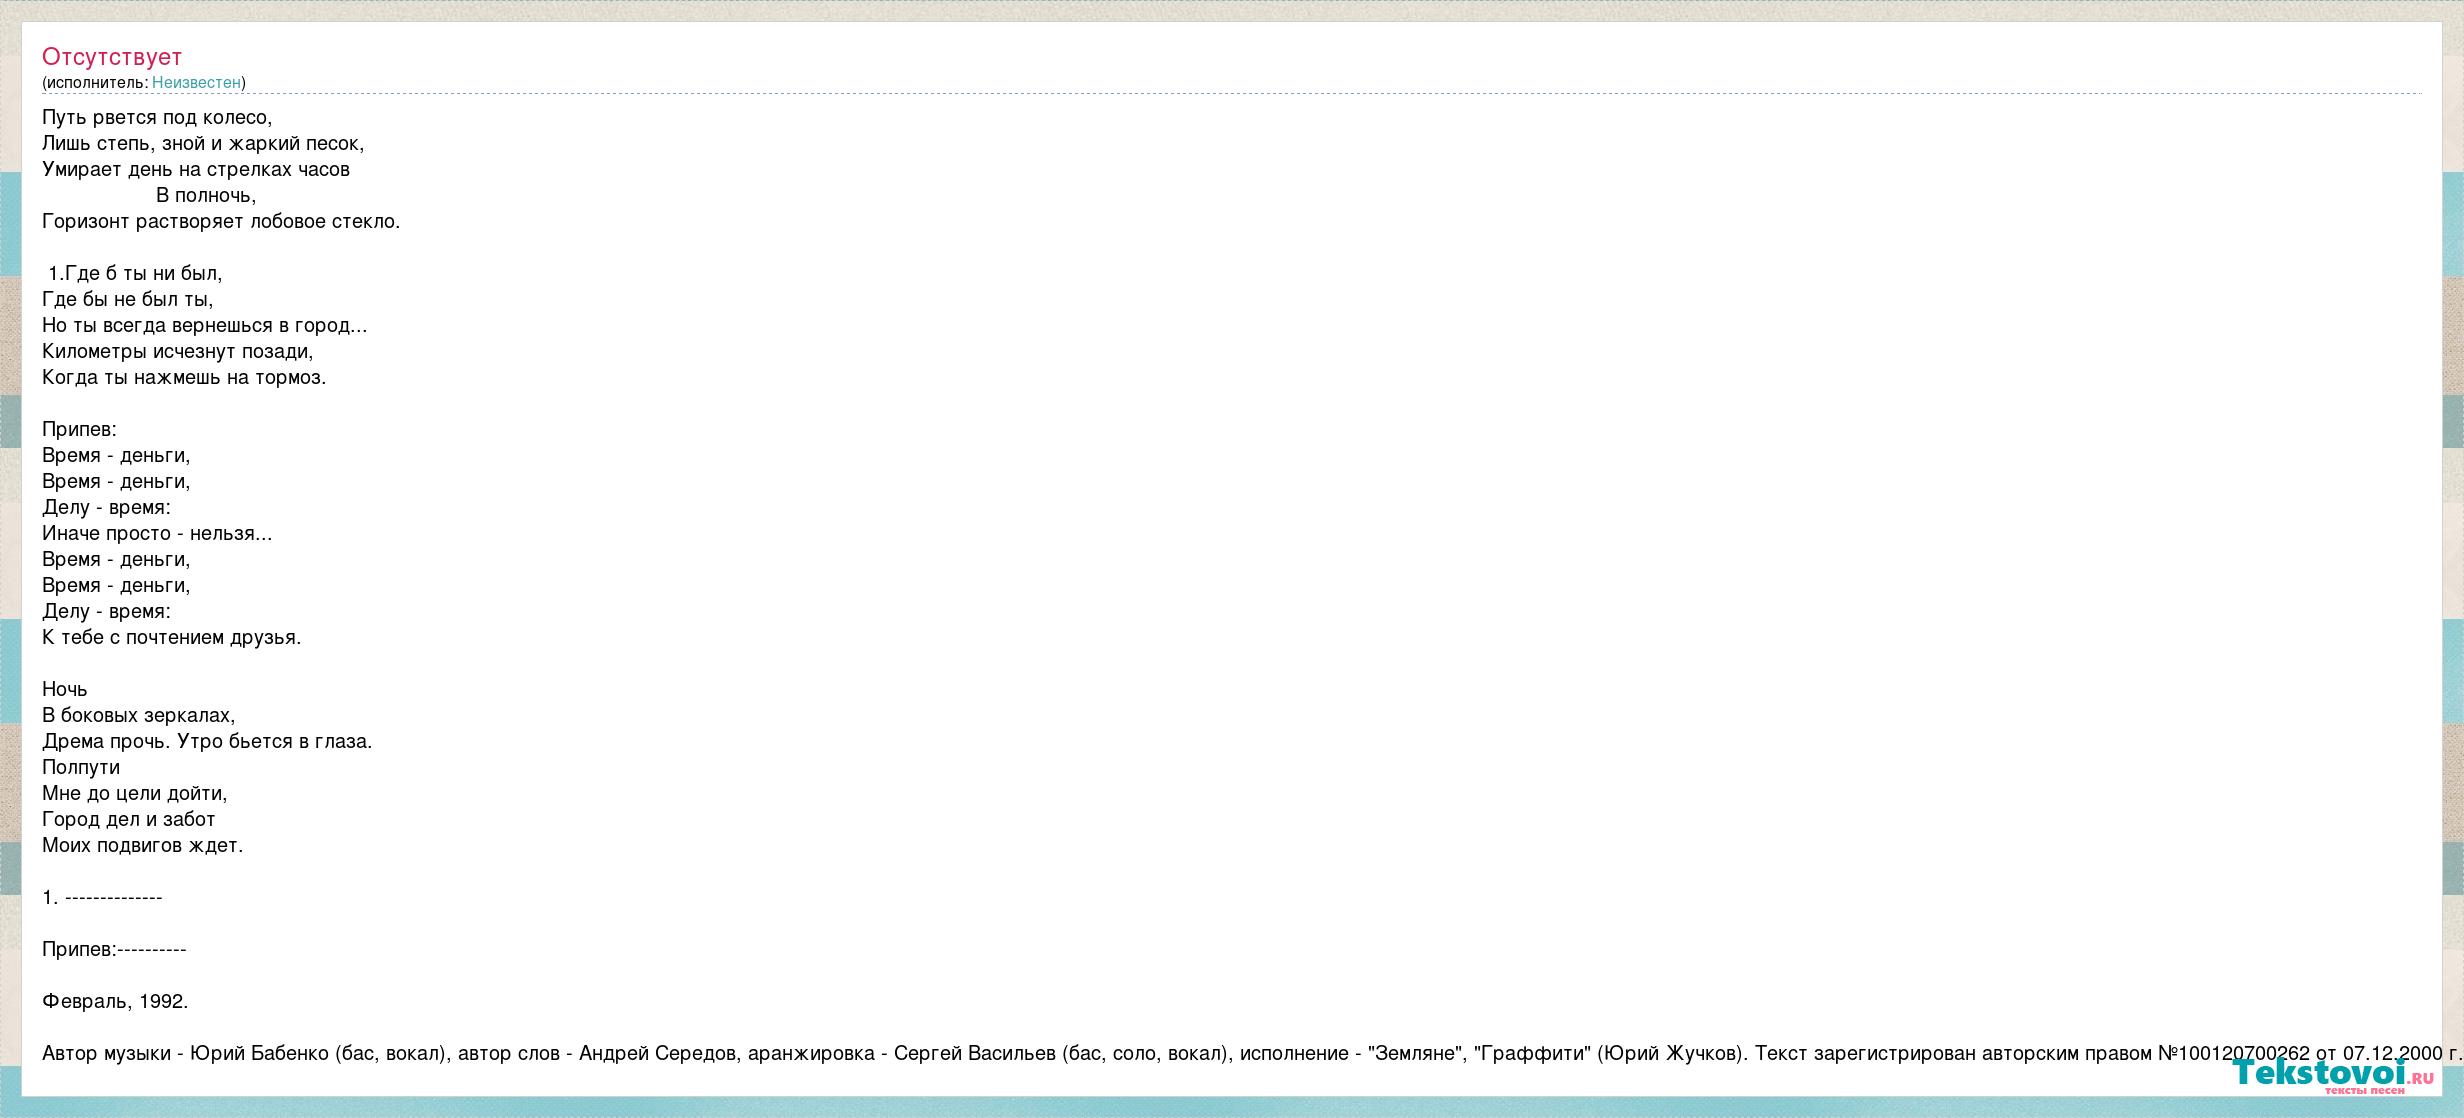Click the indented line 'В полночь,'

pyautogui.click(x=206, y=195)
